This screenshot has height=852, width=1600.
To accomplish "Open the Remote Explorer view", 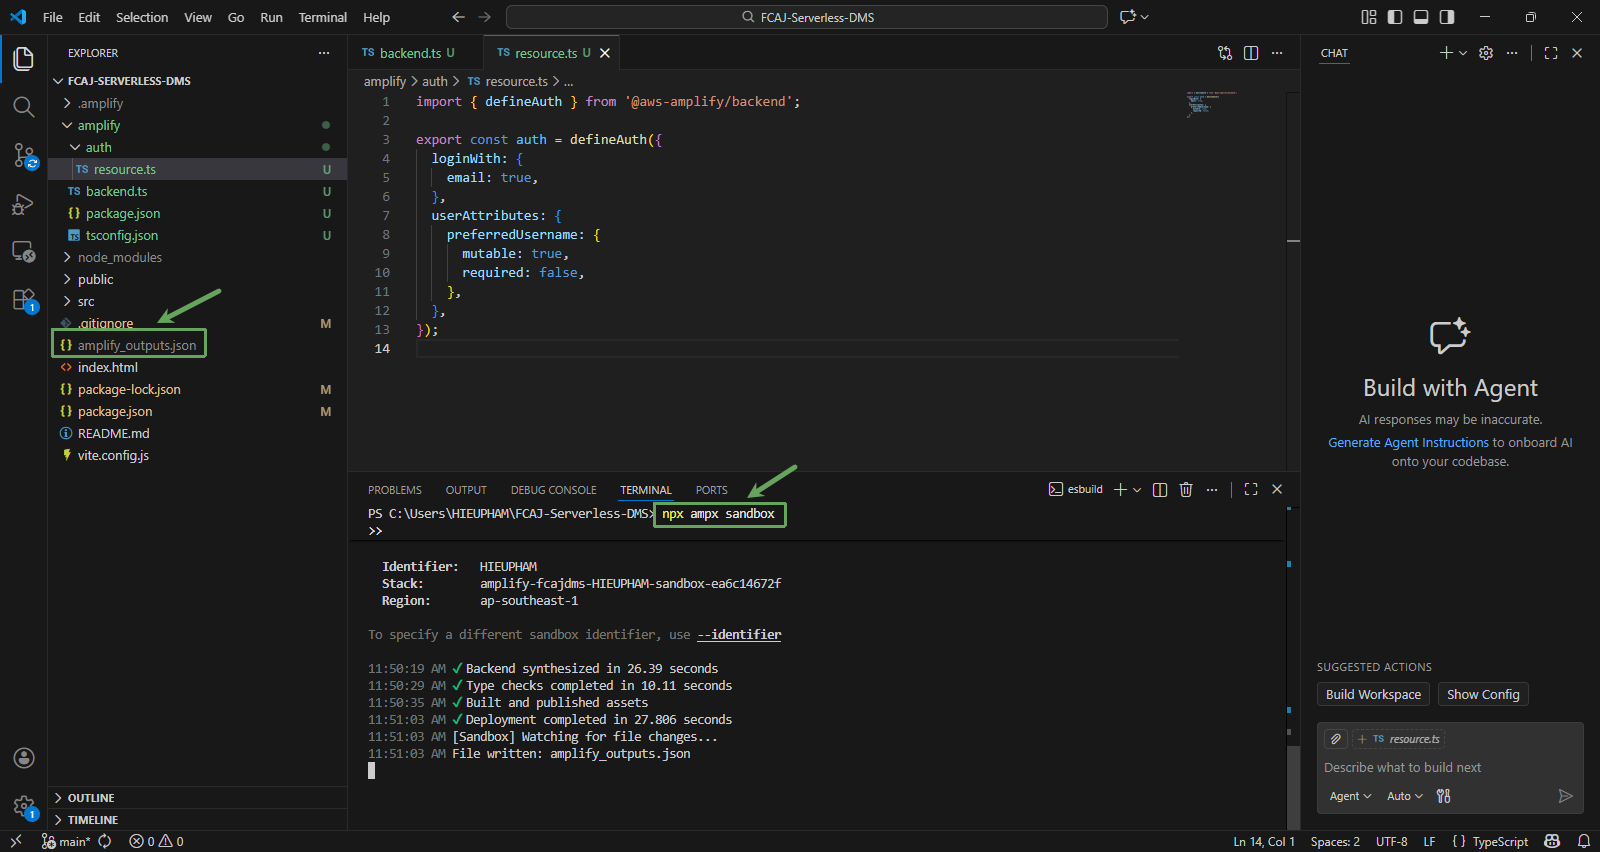I will click(24, 252).
